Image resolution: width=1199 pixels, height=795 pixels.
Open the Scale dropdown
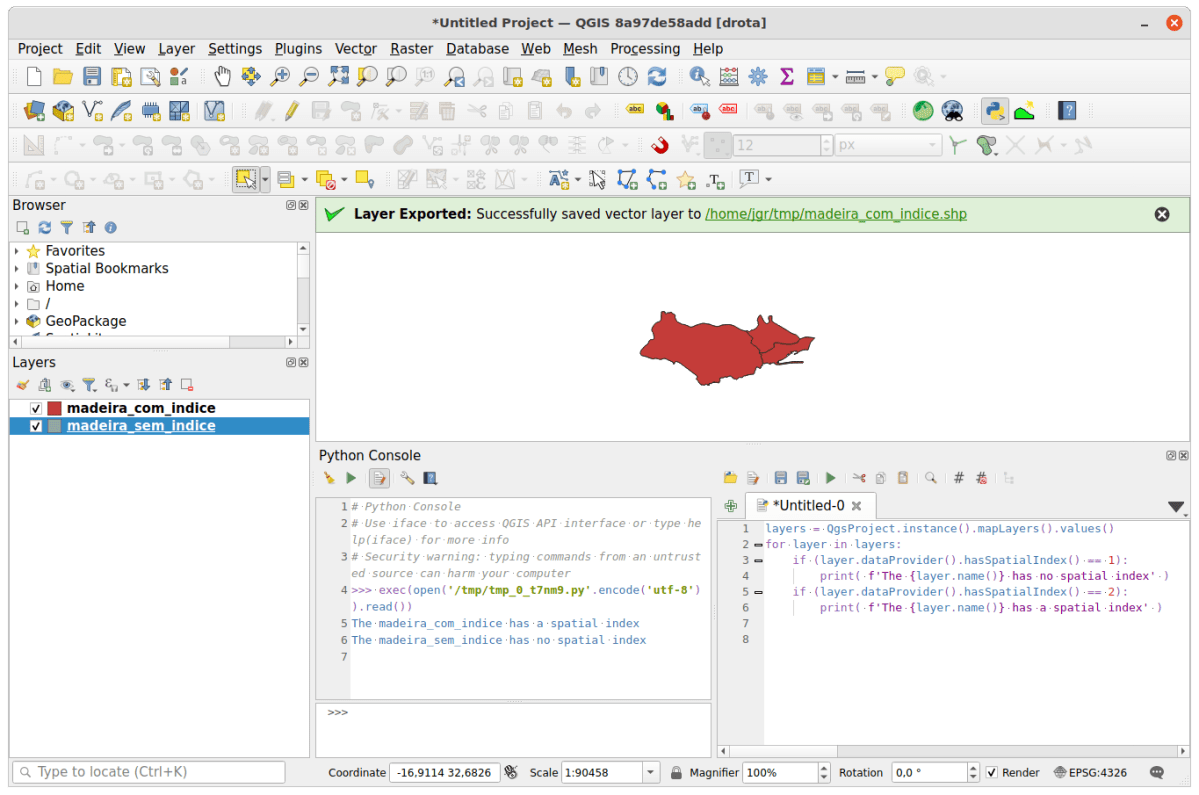[650, 773]
